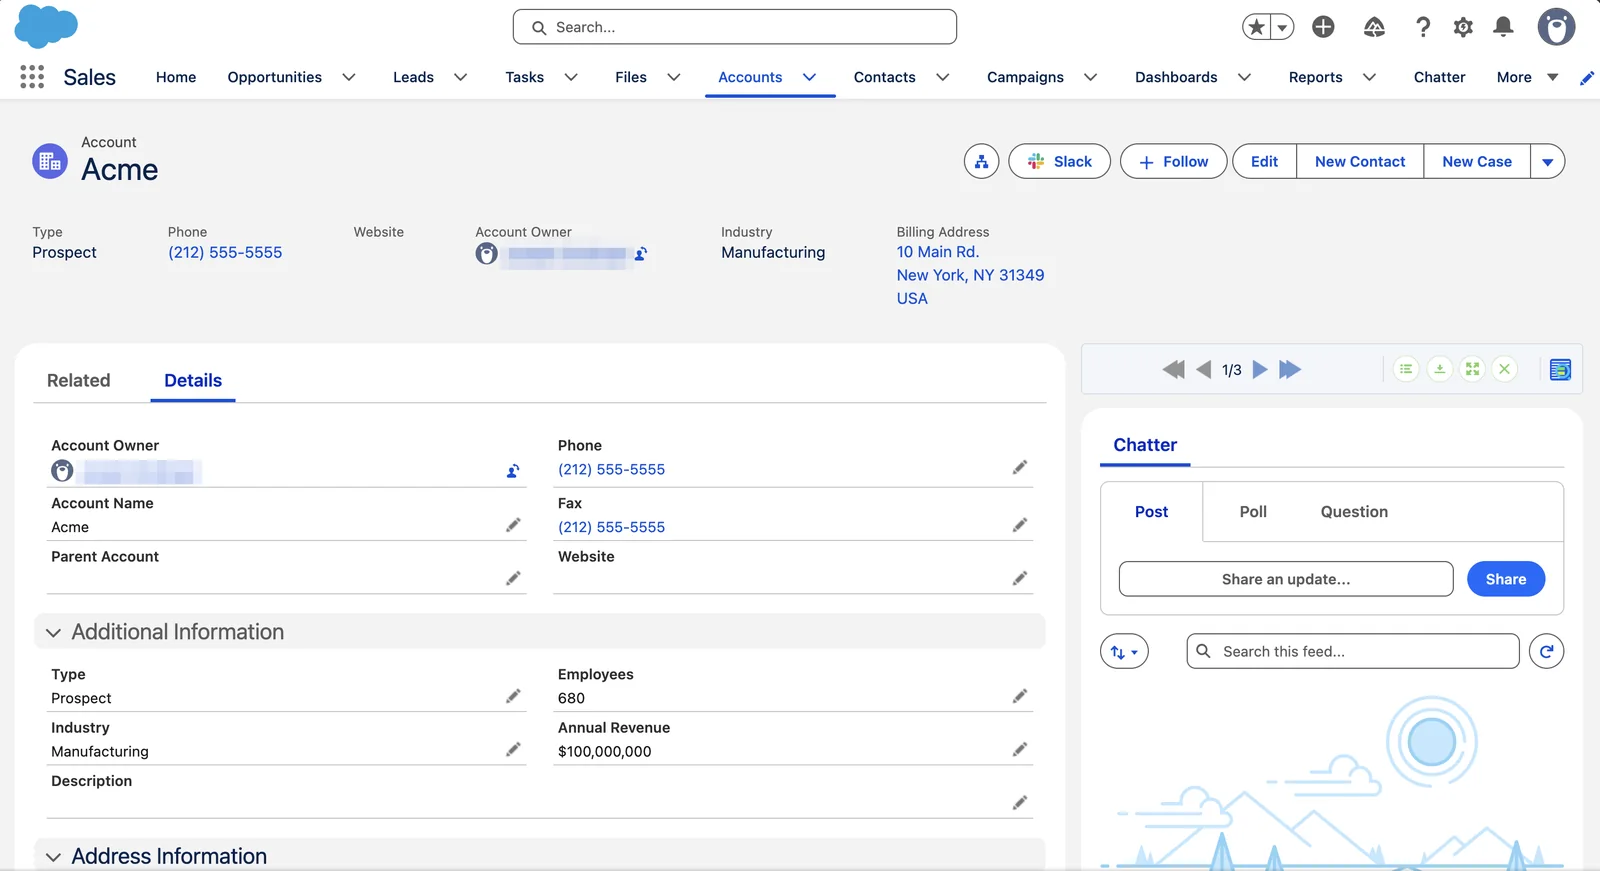The width and height of the screenshot is (1600, 871).
Task: Jump to last record double-right arrow
Action: [1290, 369]
